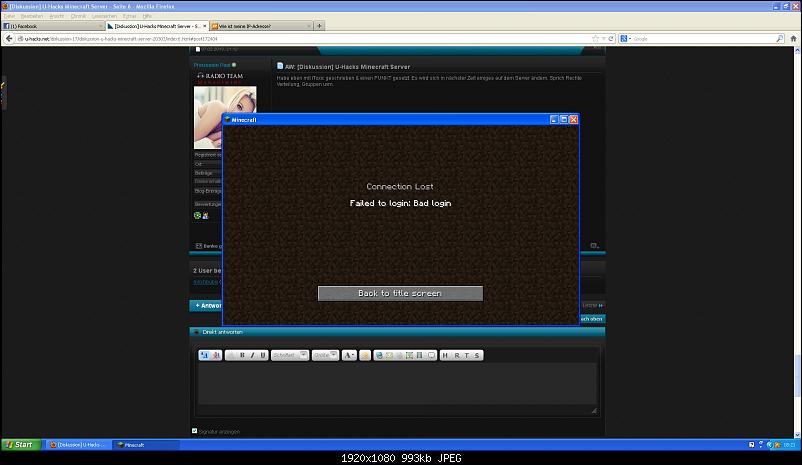The height and width of the screenshot is (465, 802).
Task: Insert link with globe icon
Action: coord(379,355)
